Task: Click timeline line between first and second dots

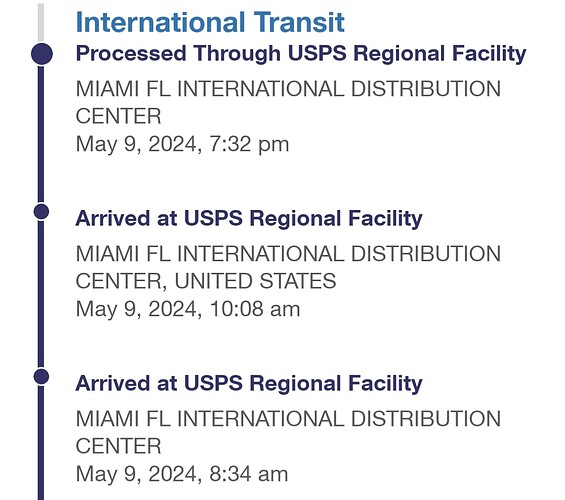Action: (x=41, y=134)
